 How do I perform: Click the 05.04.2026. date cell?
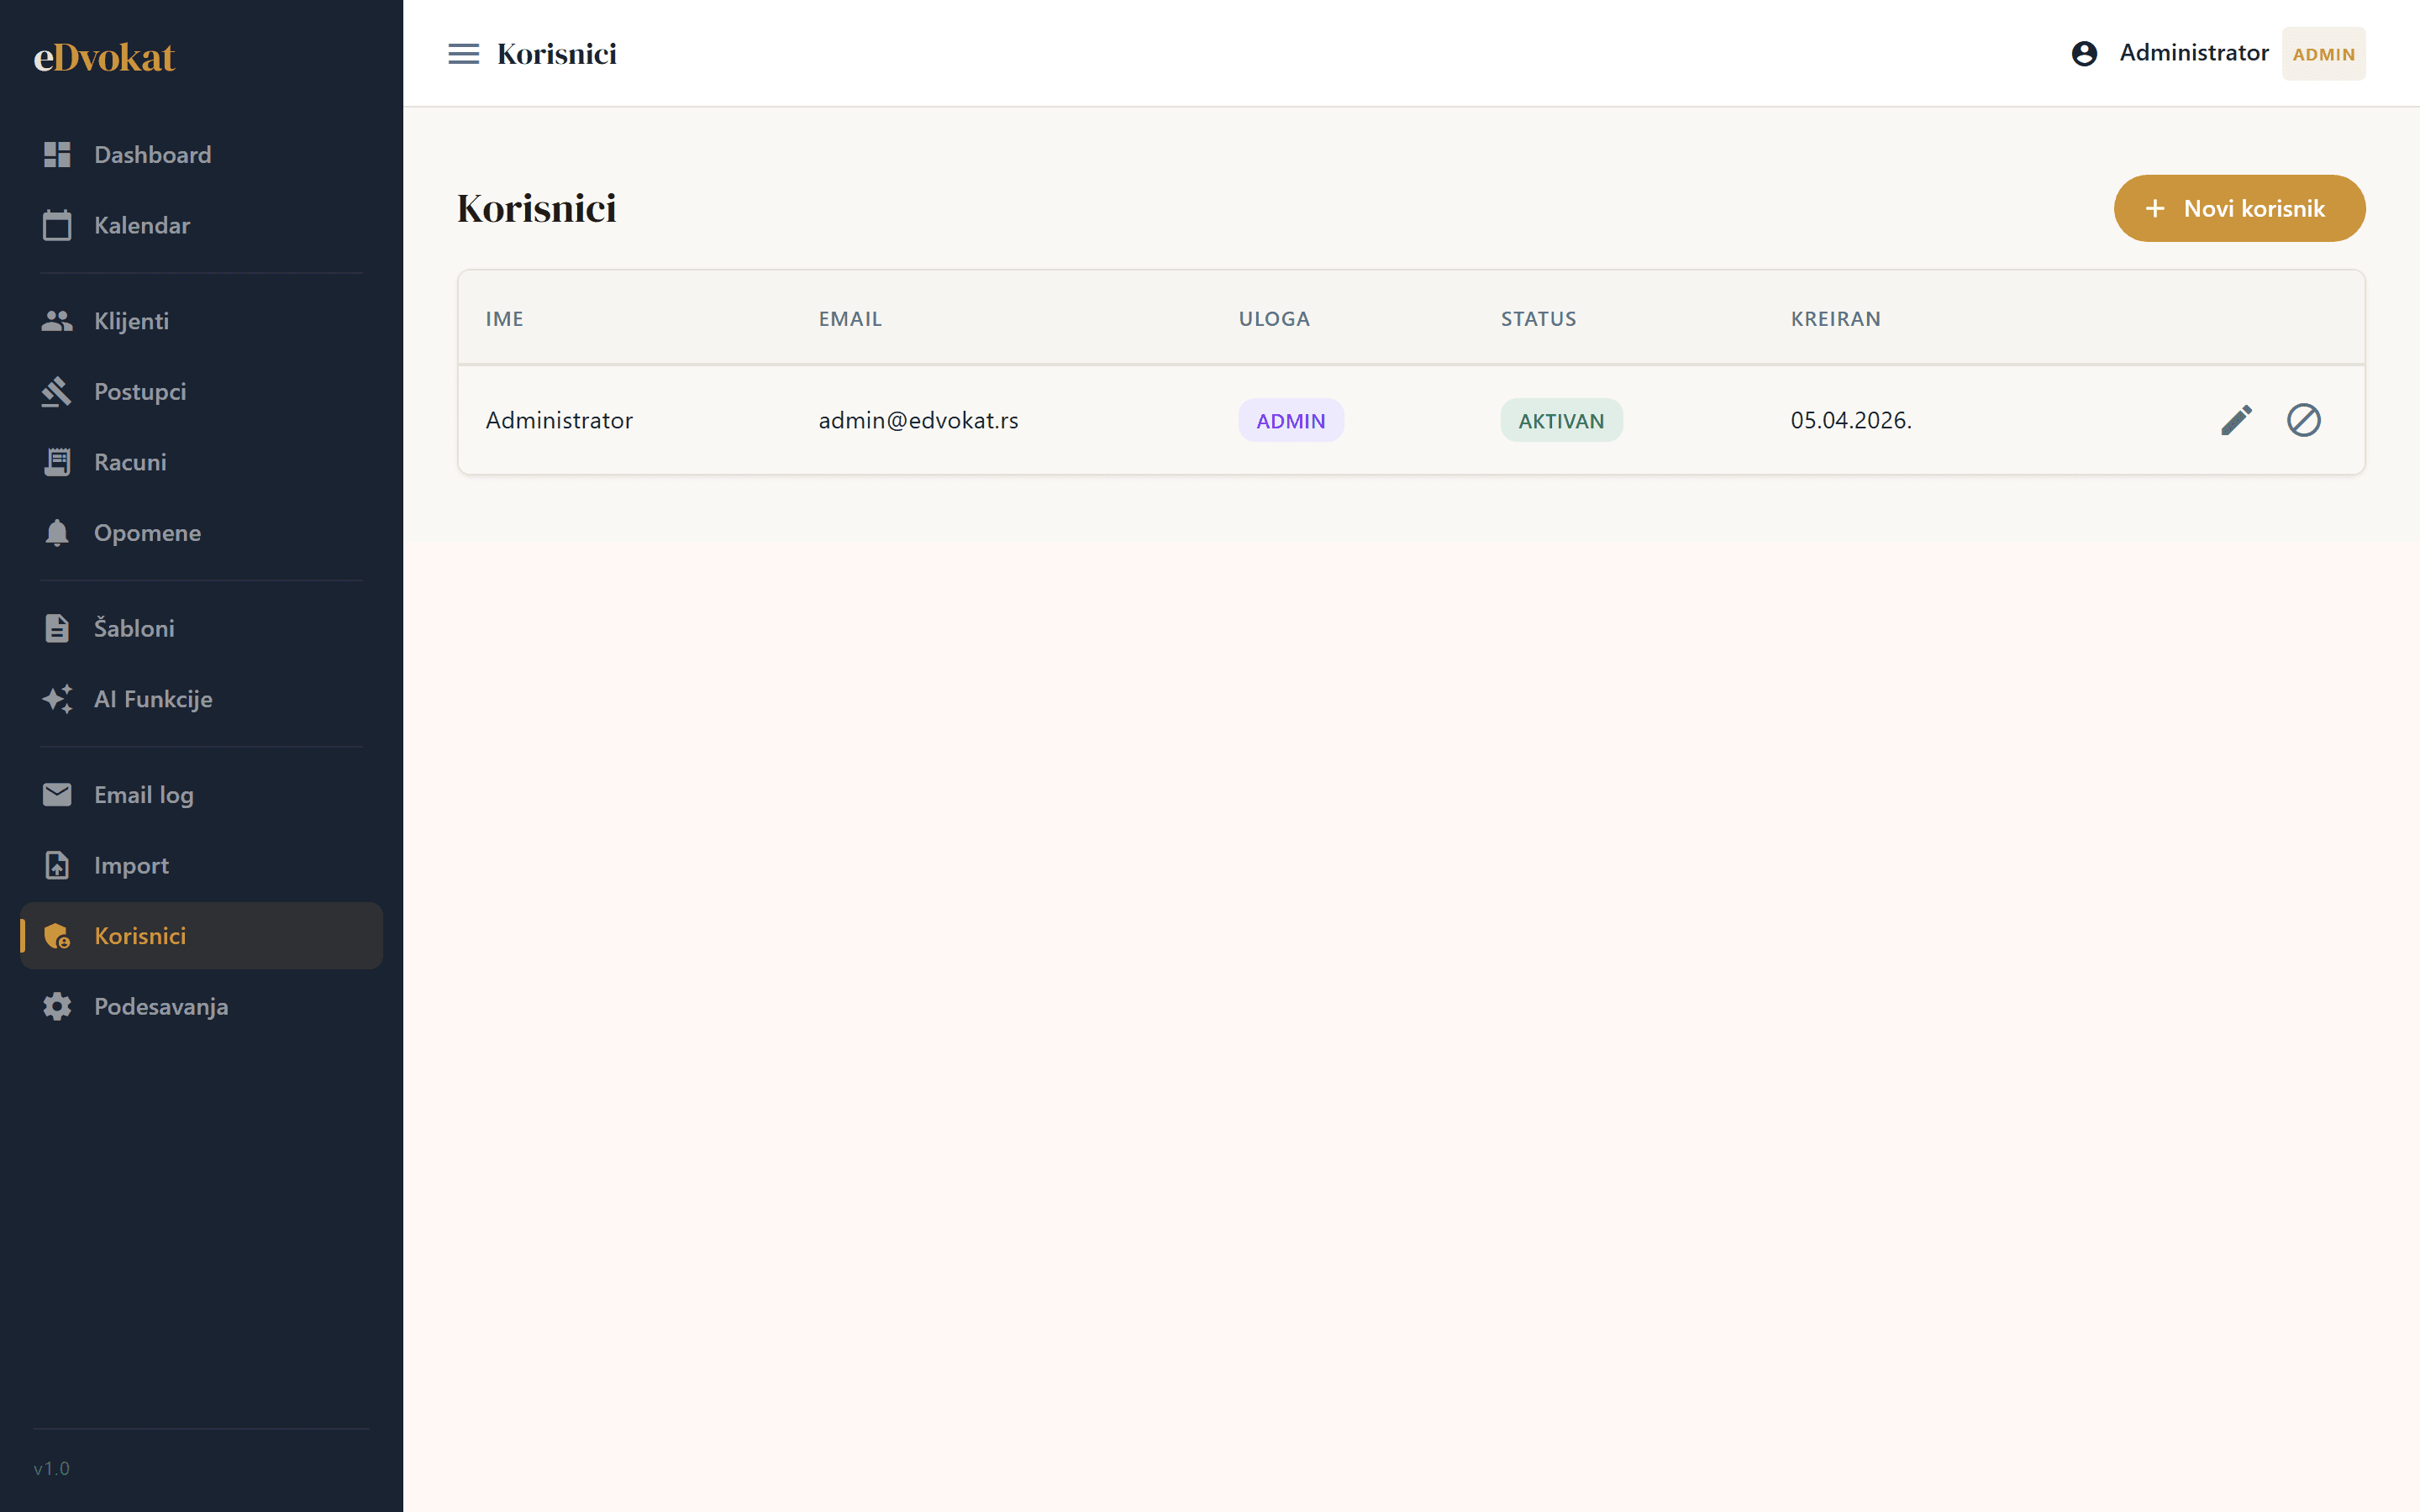[1850, 420]
